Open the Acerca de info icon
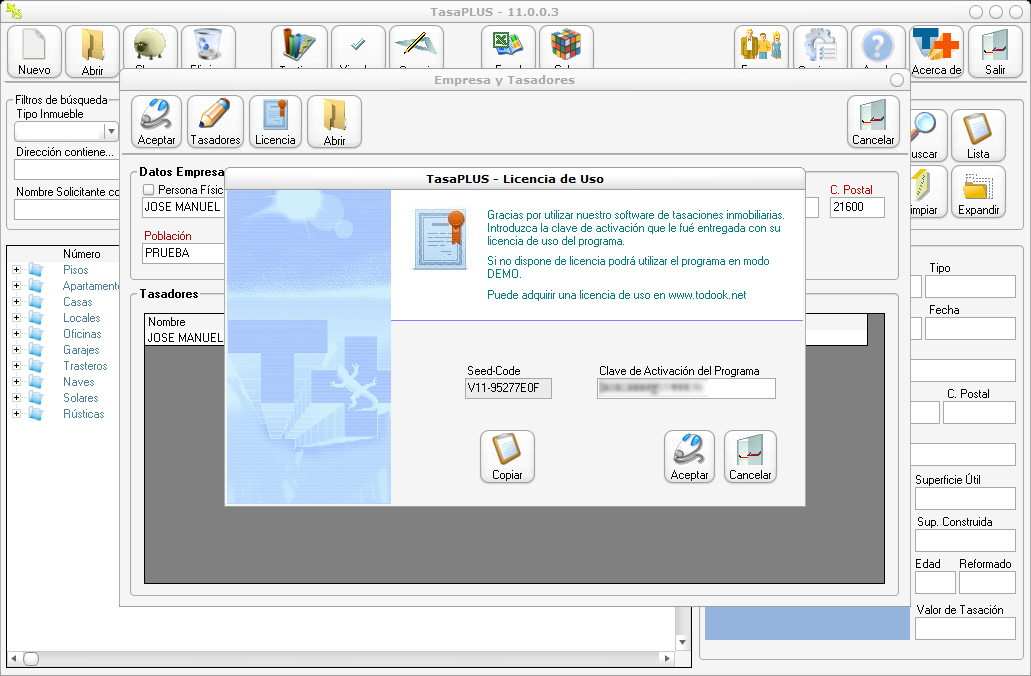The image size is (1031, 676). click(x=937, y=51)
